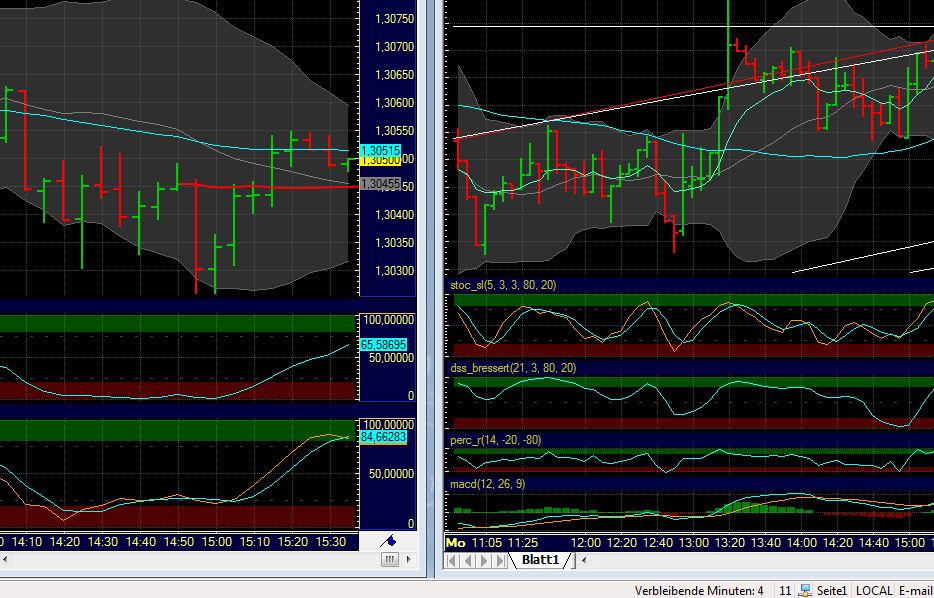Jump to first sheet using leftmost navigation arrow
Viewport: 934px width, 598px height.
click(451, 561)
